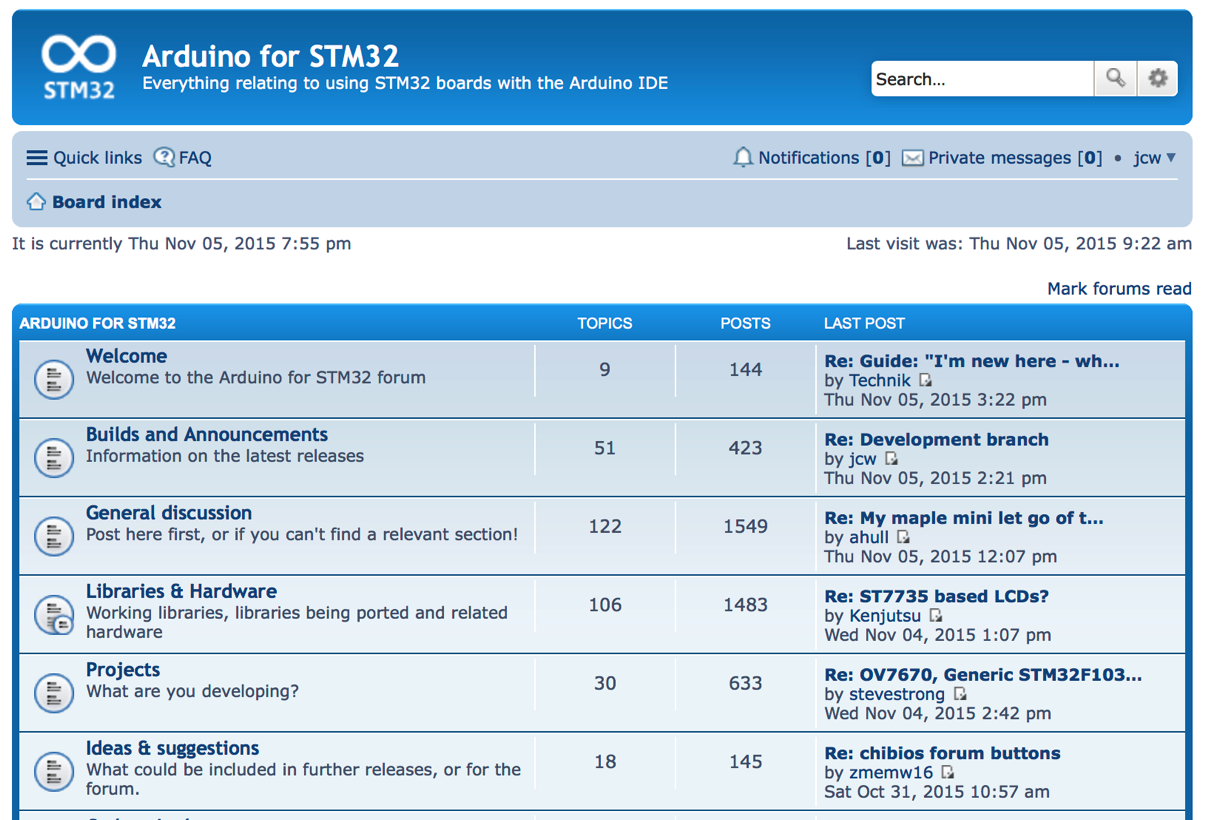This screenshot has width=1206, height=820.
Task: View latest post icon next to Technik
Action: (925, 380)
